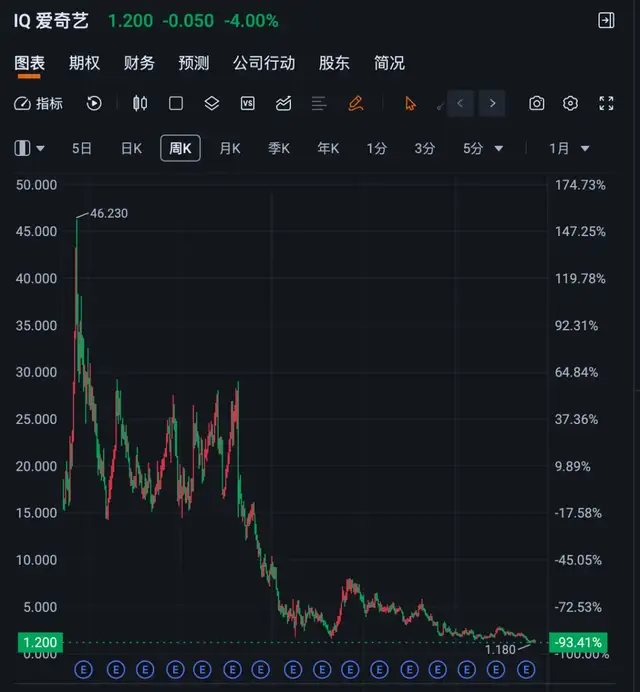Switch to 日K daily candles
Image resolution: width=640 pixels, height=692 pixels.
tap(131, 148)
